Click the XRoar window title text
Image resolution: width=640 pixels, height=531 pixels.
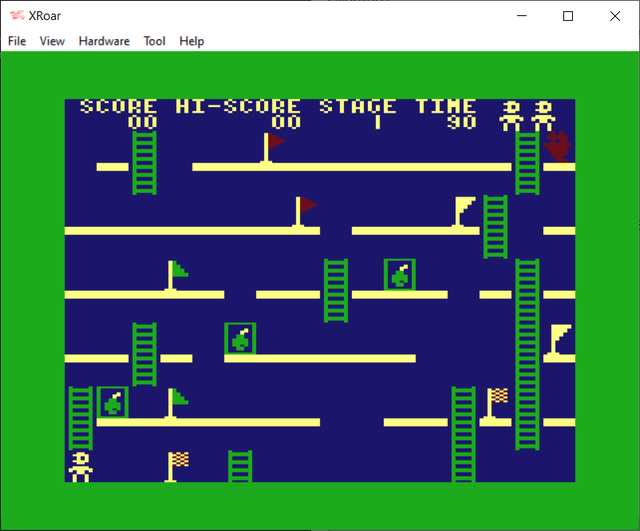44,16
